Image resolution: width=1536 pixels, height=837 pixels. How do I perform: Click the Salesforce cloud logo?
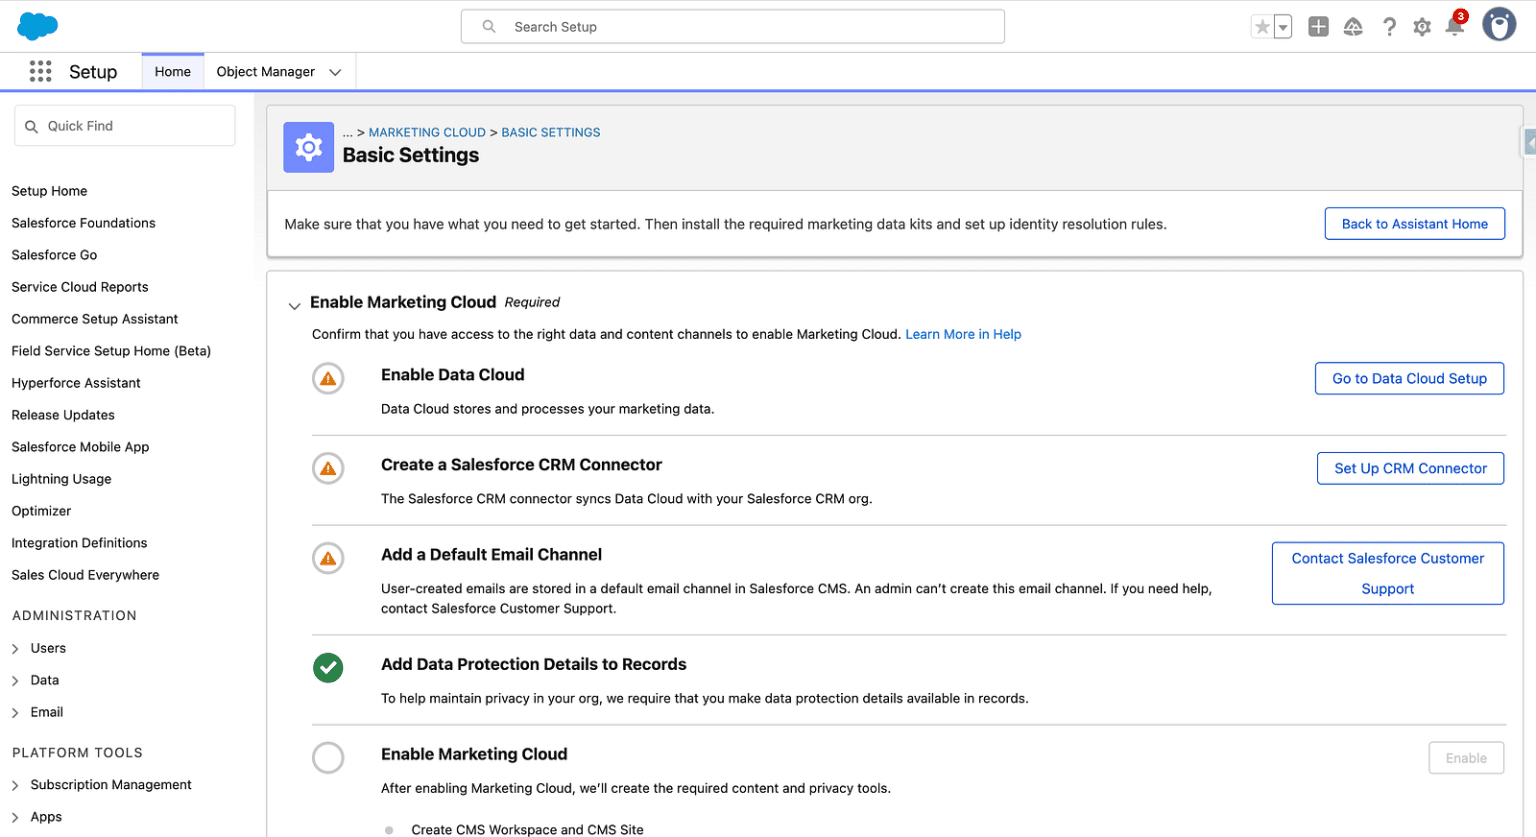[x=38, y=26]
